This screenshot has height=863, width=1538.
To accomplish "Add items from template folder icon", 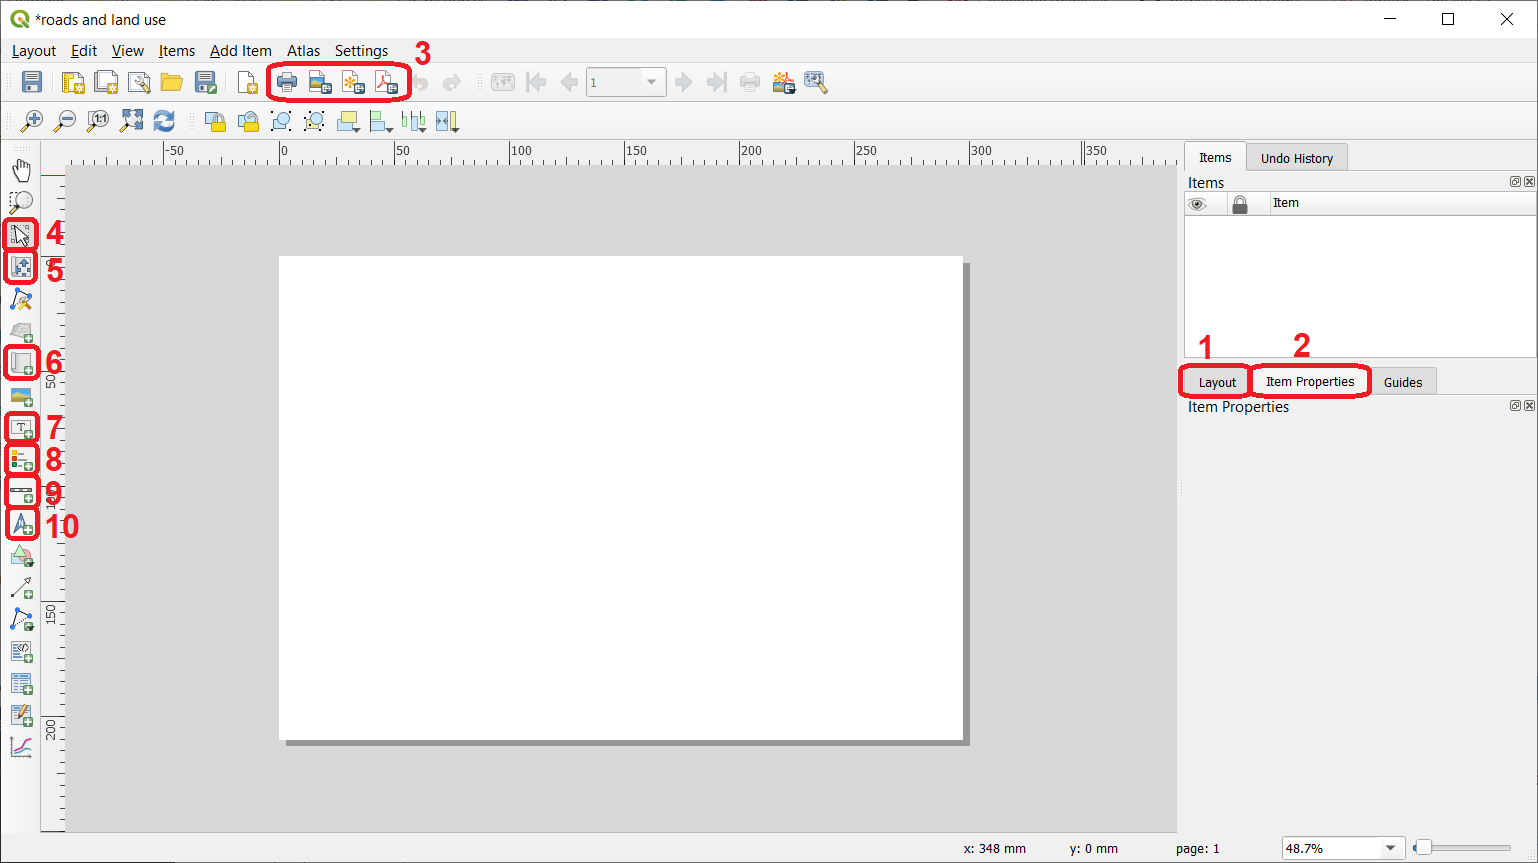I will tap(172, 82).
